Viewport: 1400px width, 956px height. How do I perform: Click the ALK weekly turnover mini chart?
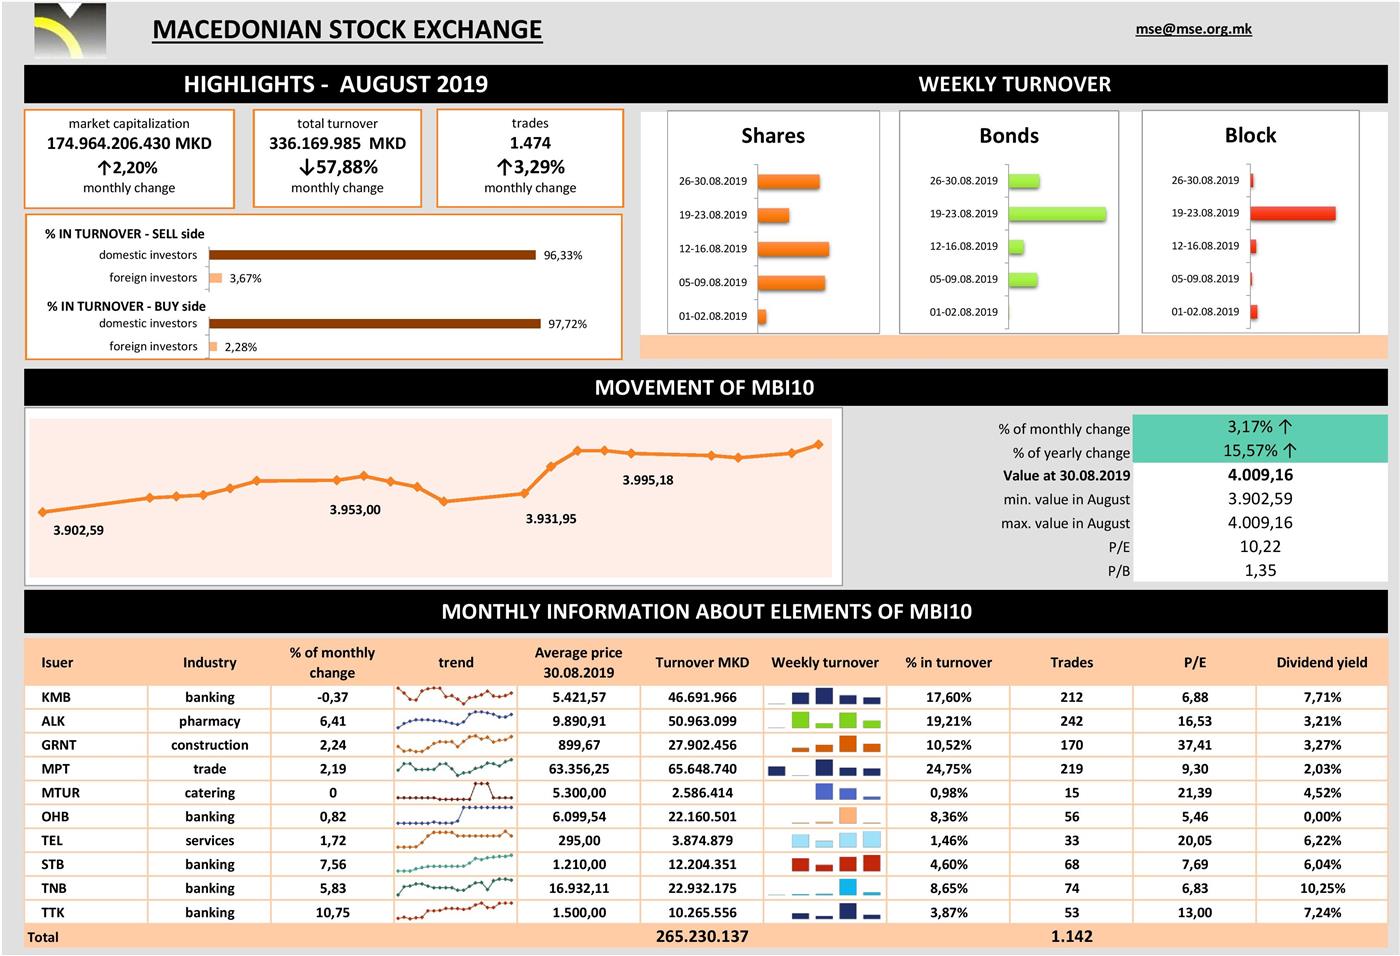pos(825,720)
